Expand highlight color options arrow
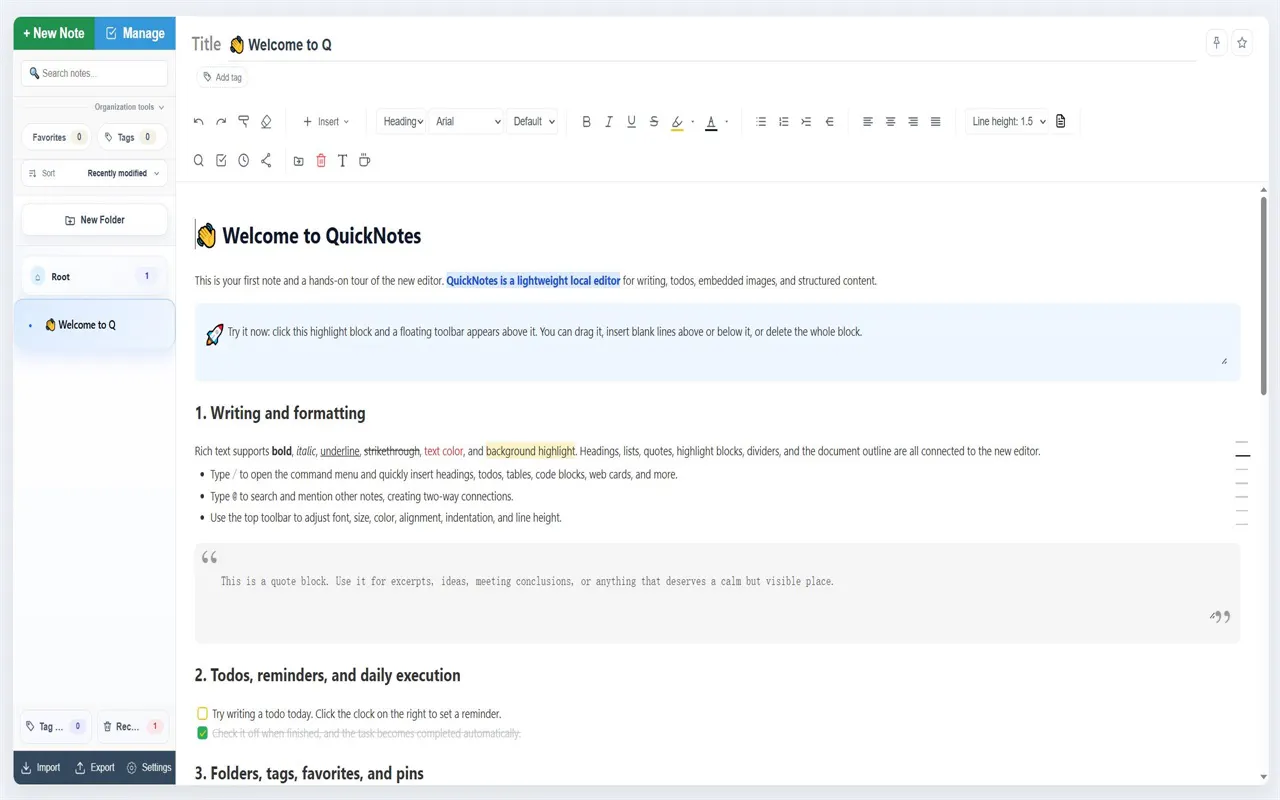 (x=693, y=122)
